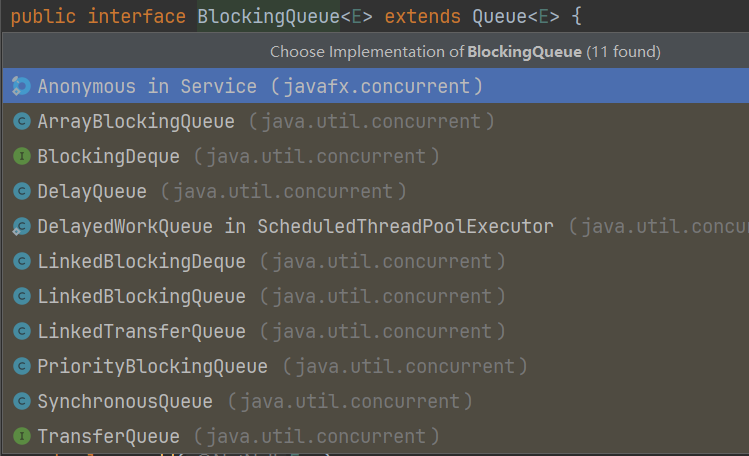This screenshot has height=456, width=749.
Task: Open SynchronousQueue implementation
Action: (x=125, y=402)
